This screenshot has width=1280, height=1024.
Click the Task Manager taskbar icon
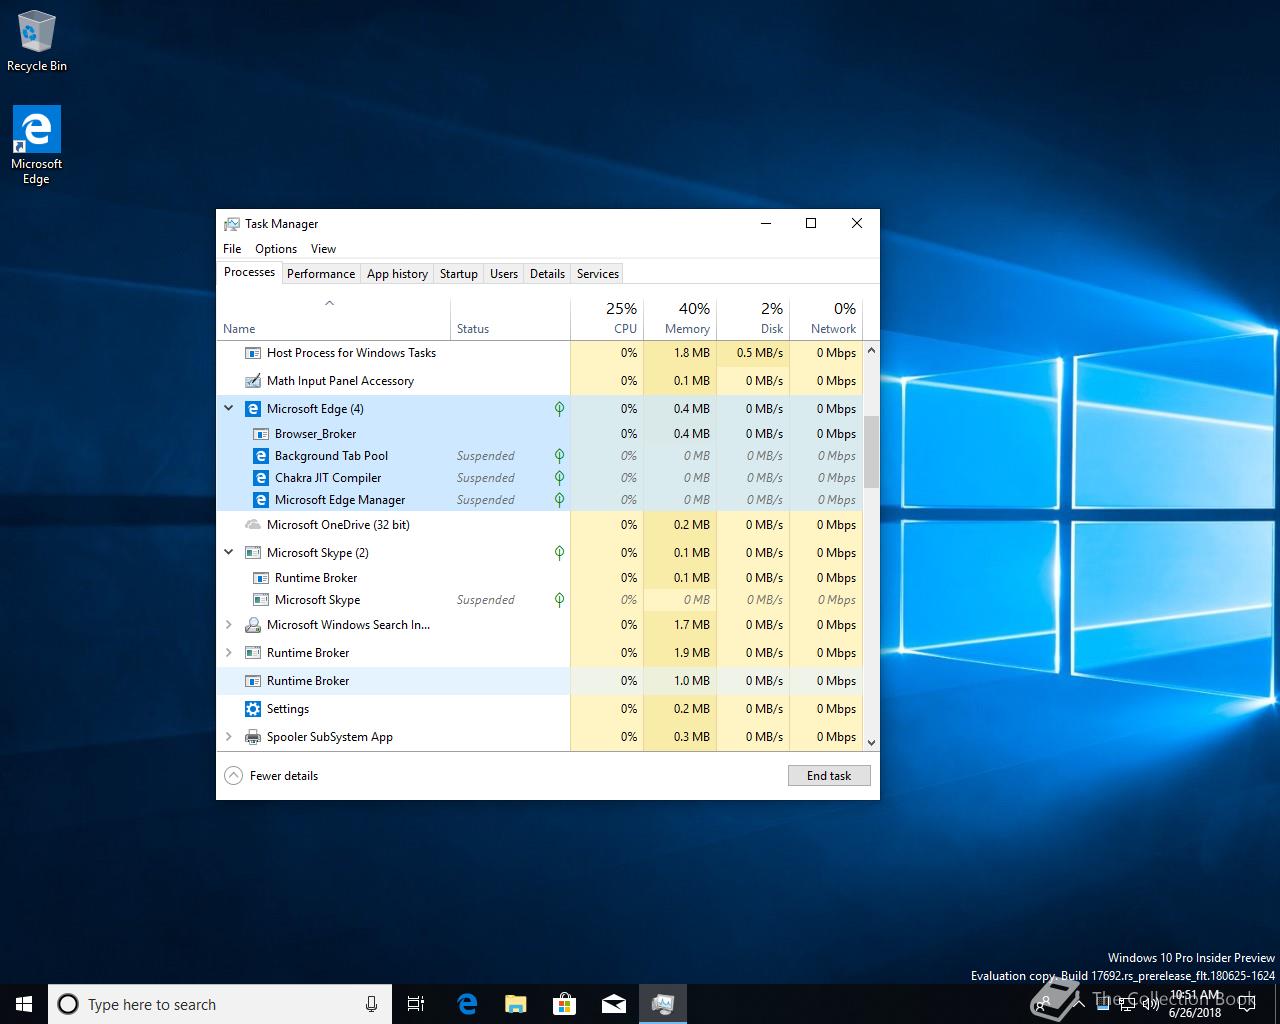662,1004
